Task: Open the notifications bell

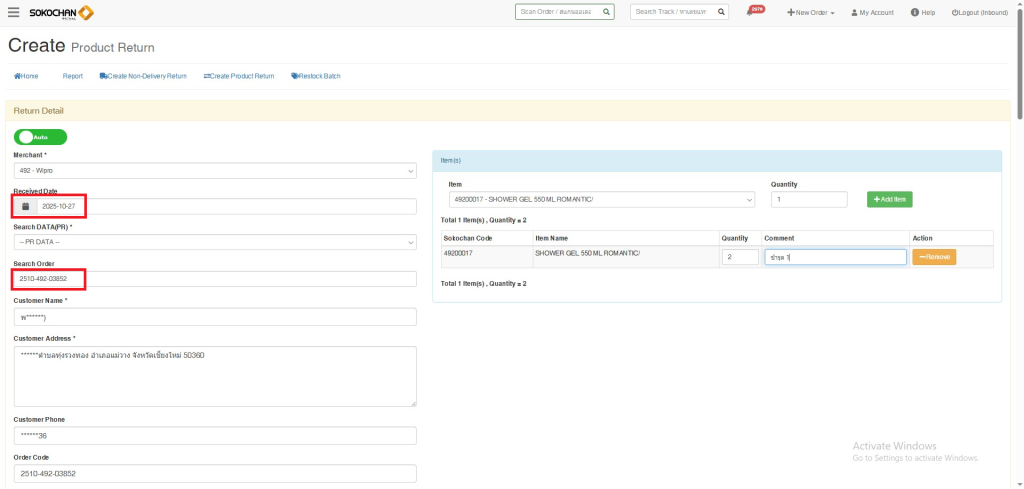Action: [750, 12]
